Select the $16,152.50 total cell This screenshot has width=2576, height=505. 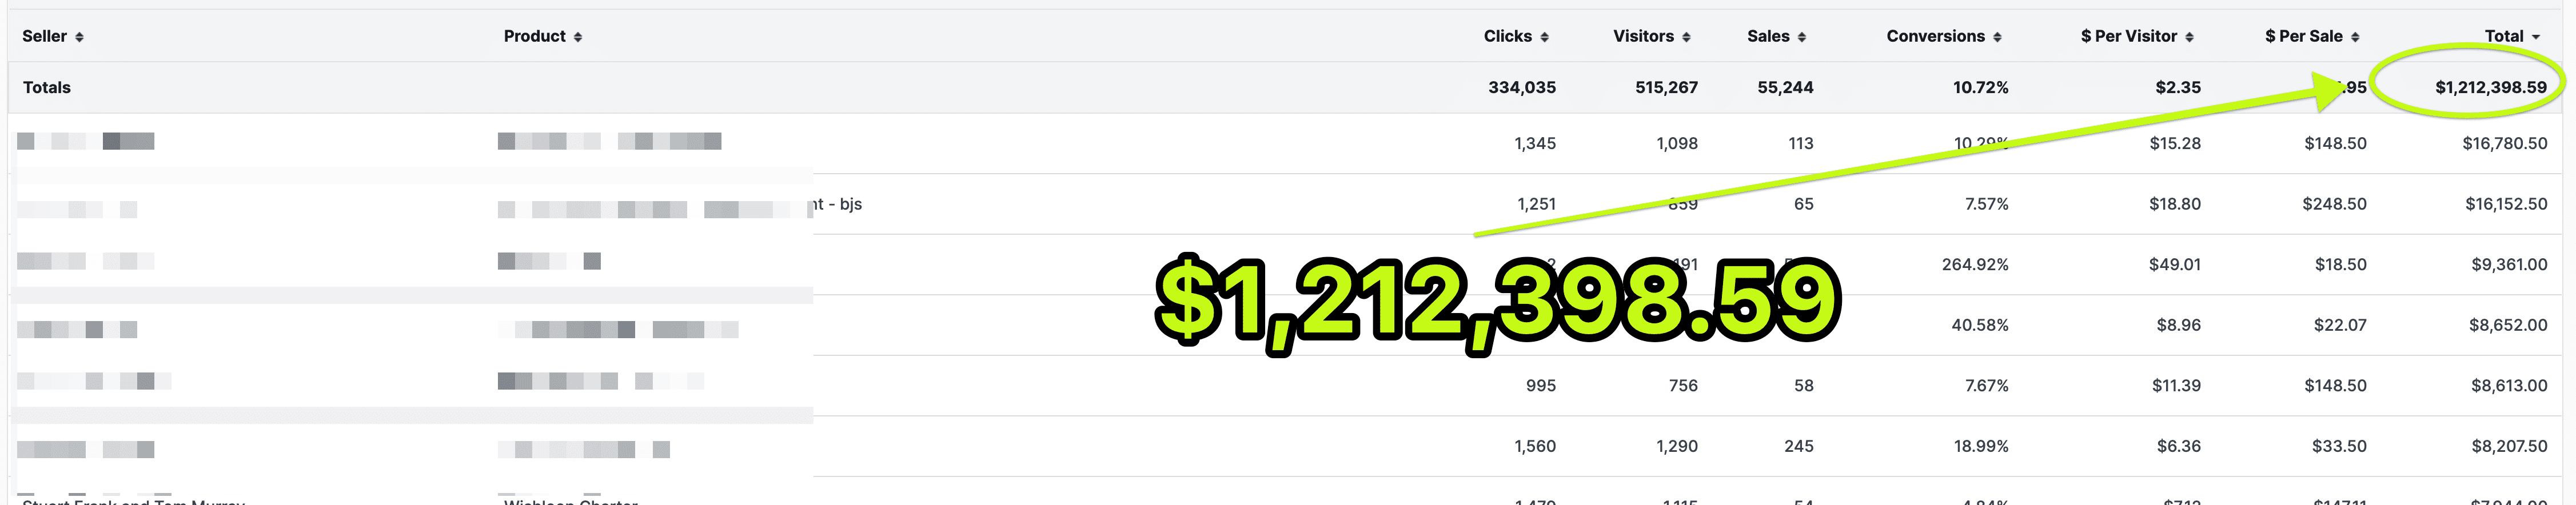pos(2505,204)
